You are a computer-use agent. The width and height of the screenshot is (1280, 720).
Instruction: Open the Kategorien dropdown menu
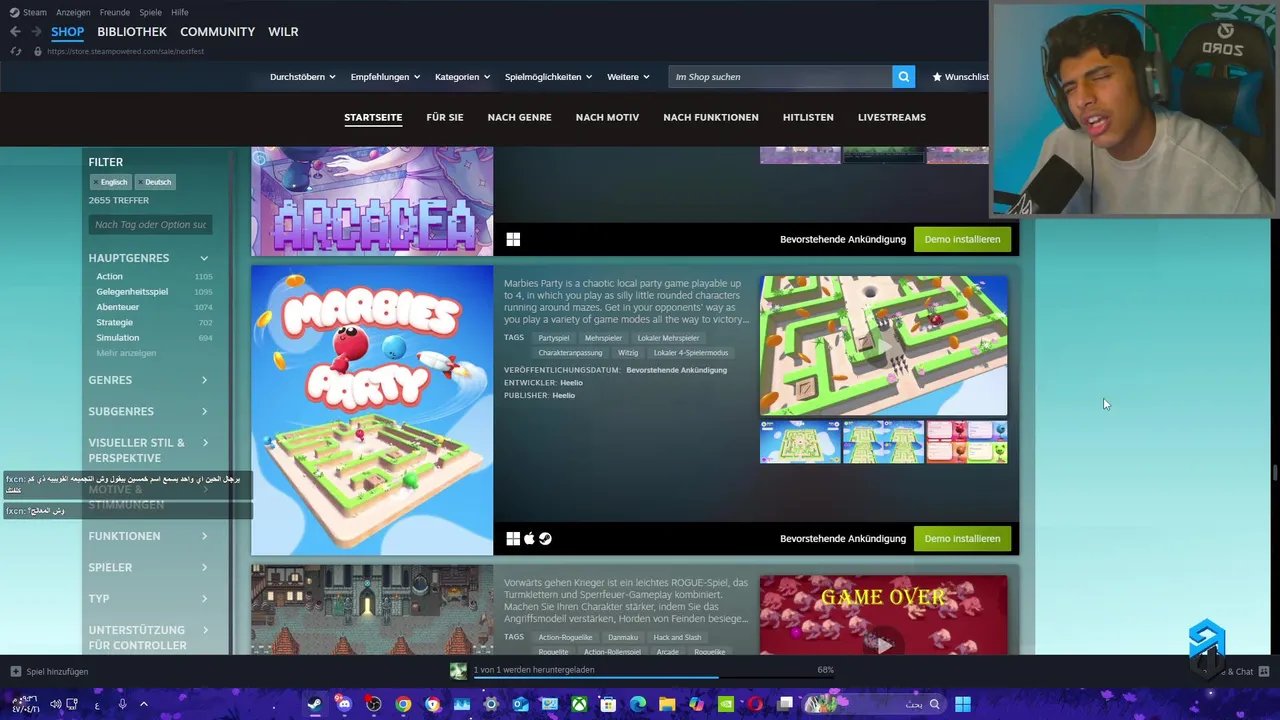(463, 77)
